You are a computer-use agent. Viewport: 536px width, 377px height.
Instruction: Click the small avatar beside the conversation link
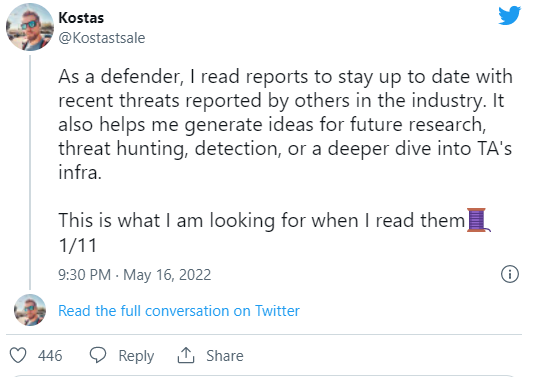pyautogui.click(x=30, y=310)
